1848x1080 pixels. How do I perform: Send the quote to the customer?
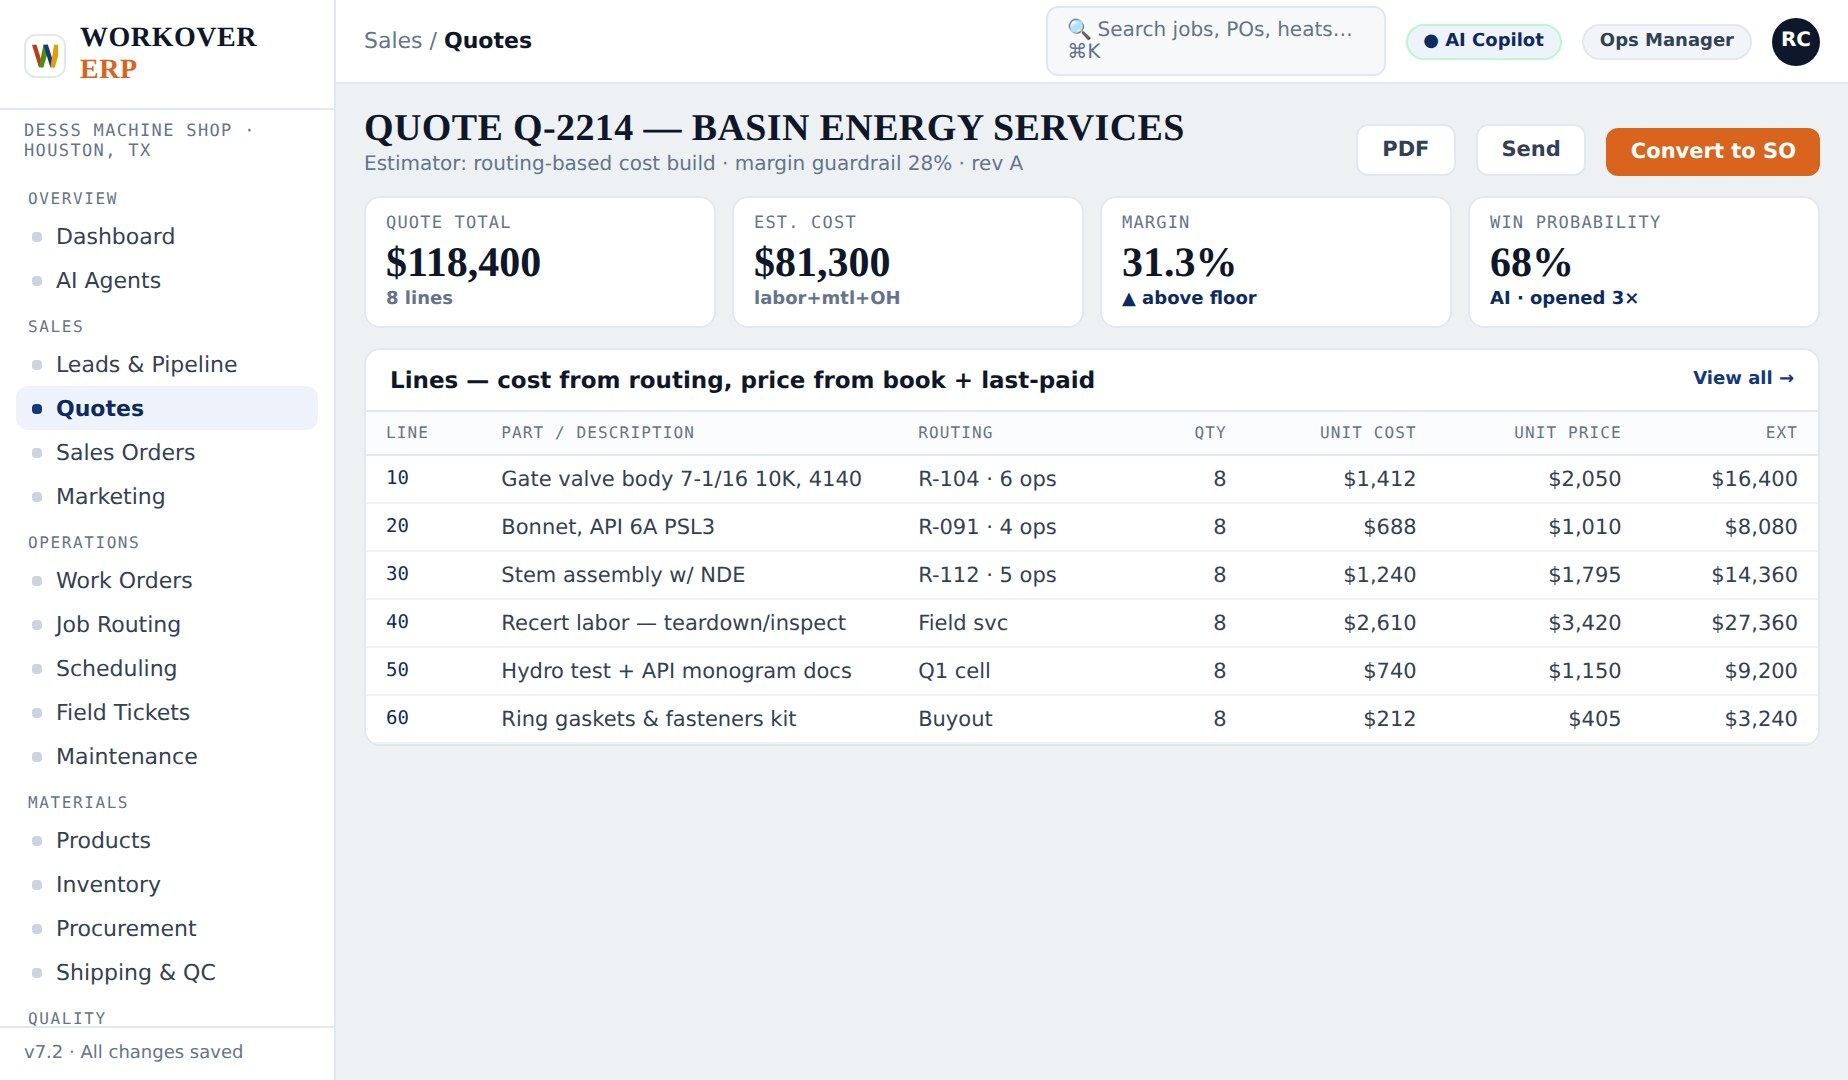(1530, 150)
